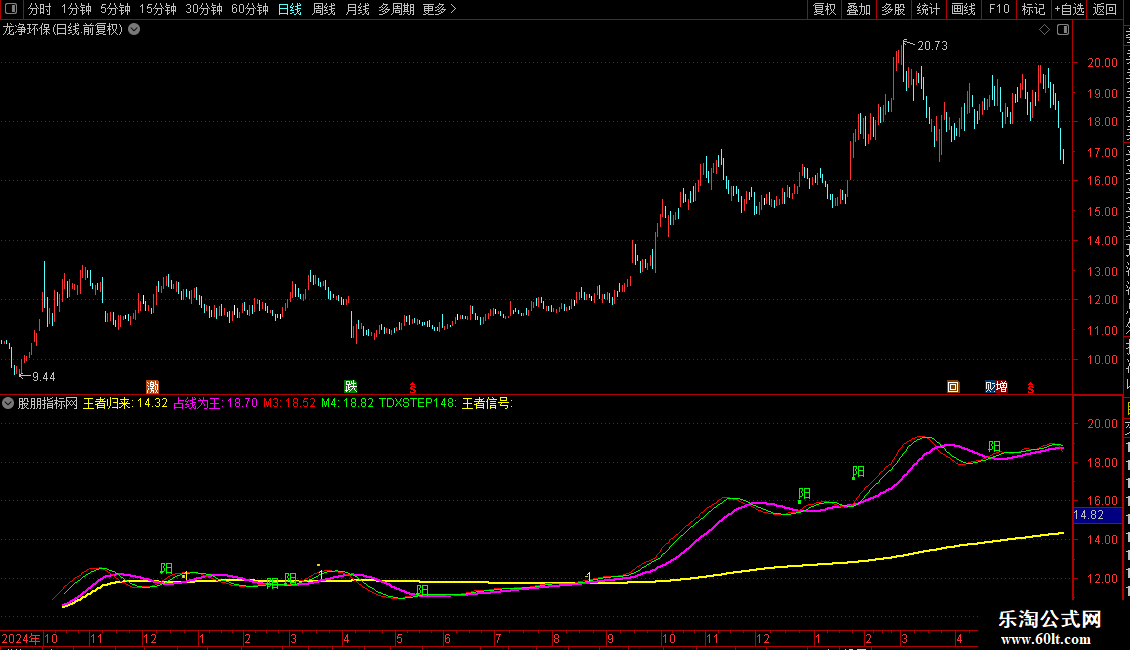Click the 2024年 date axis label

pyautogui.click(x=21, y=638)
